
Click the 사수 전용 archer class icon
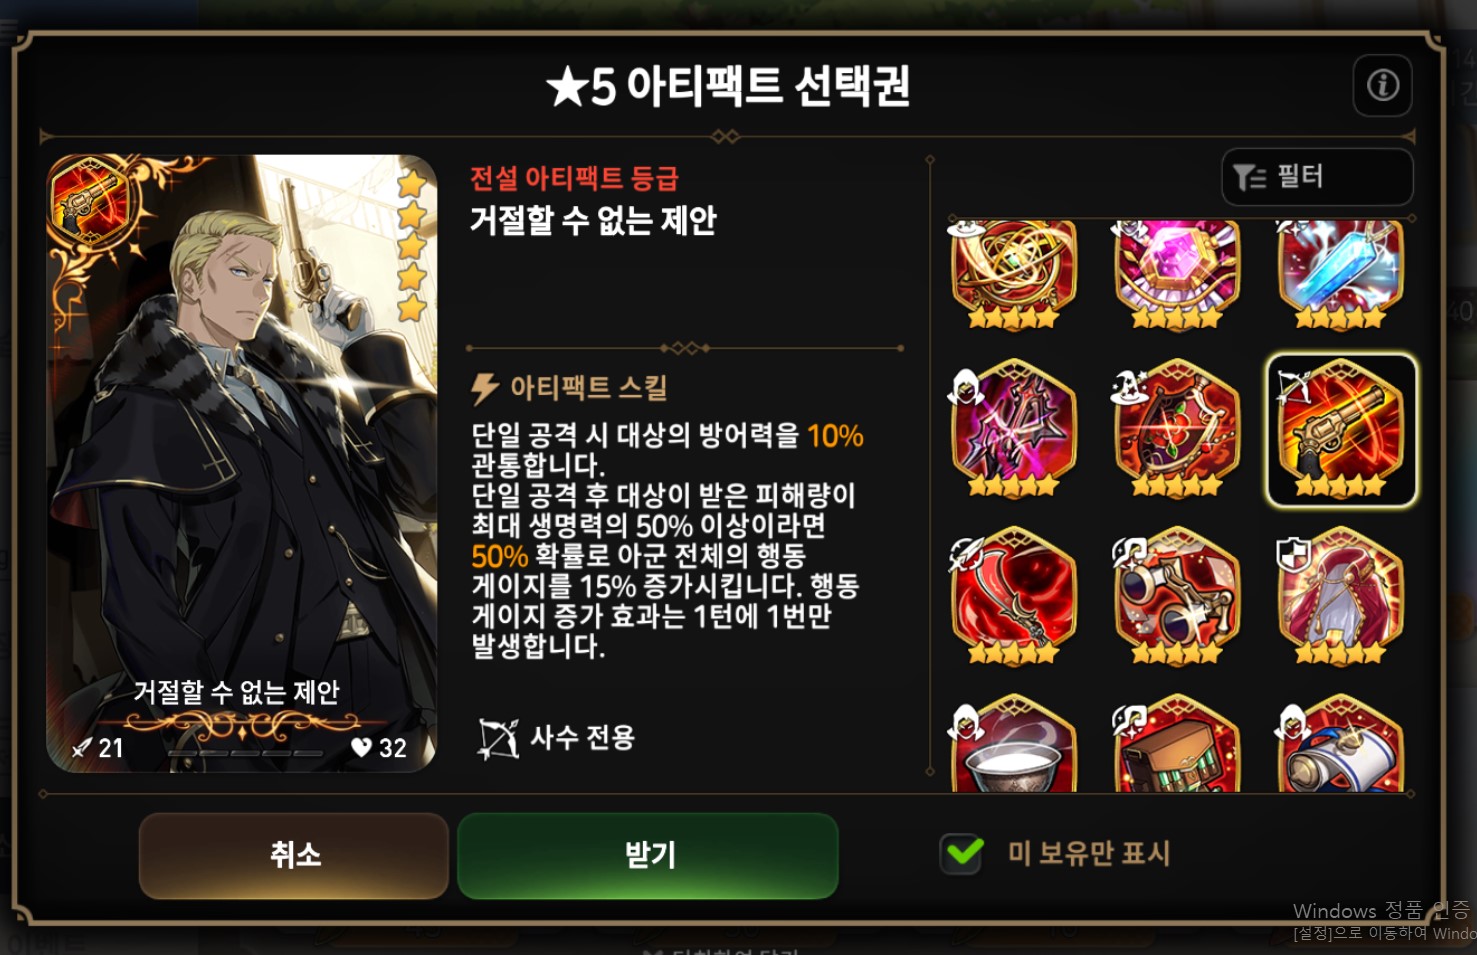498,739
